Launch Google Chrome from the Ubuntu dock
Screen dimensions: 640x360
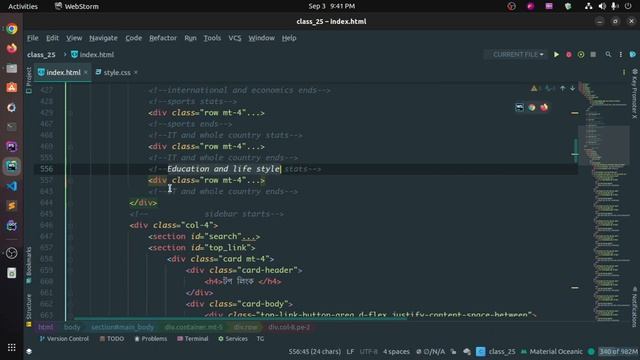click(11, 29)
